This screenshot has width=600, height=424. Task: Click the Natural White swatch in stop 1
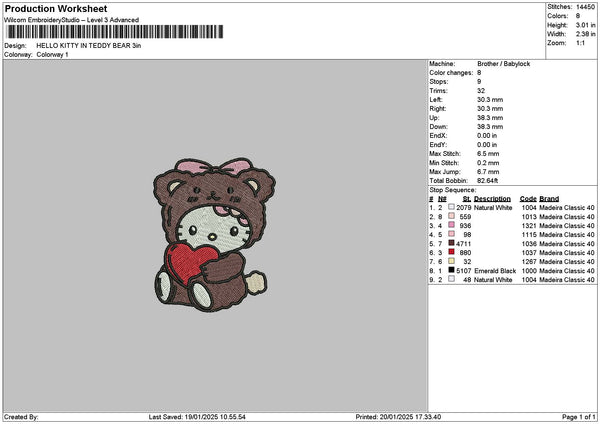click(452, 207)
